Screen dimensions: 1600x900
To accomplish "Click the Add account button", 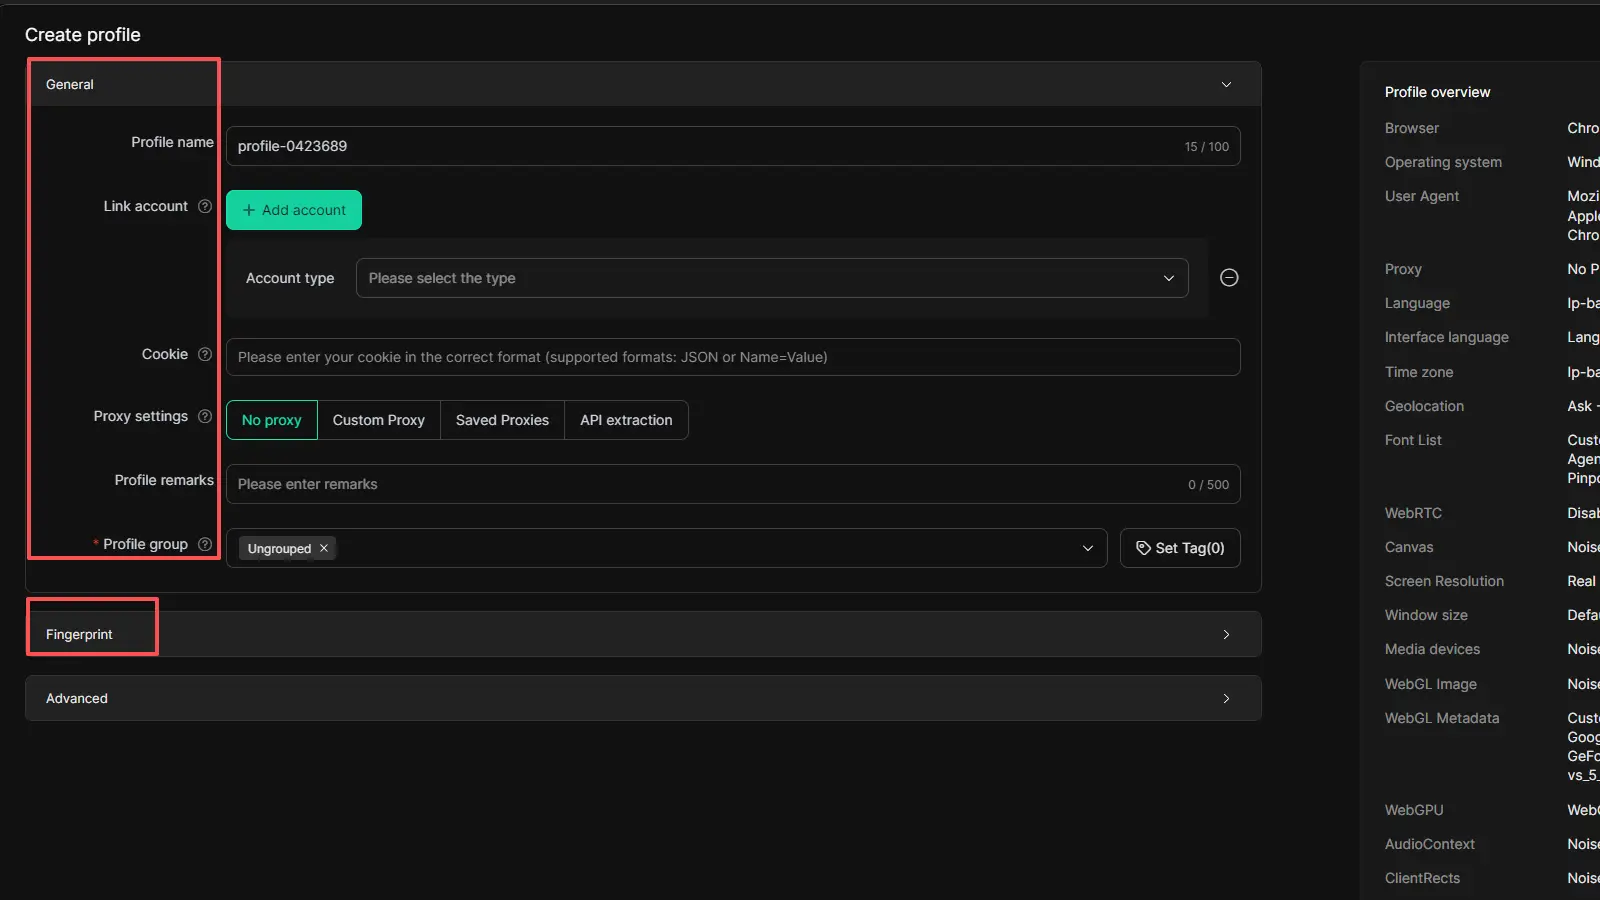I will click(294, 210).
